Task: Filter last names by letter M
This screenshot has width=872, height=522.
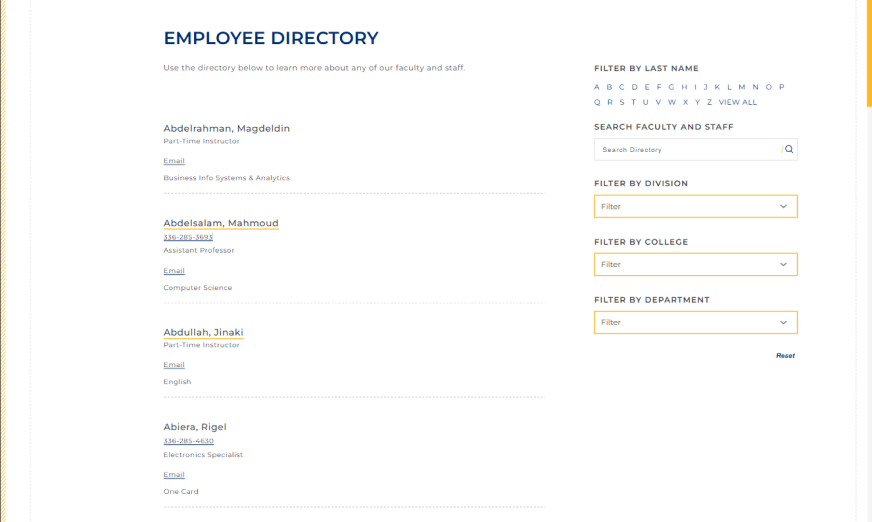Action: [741, 87]
